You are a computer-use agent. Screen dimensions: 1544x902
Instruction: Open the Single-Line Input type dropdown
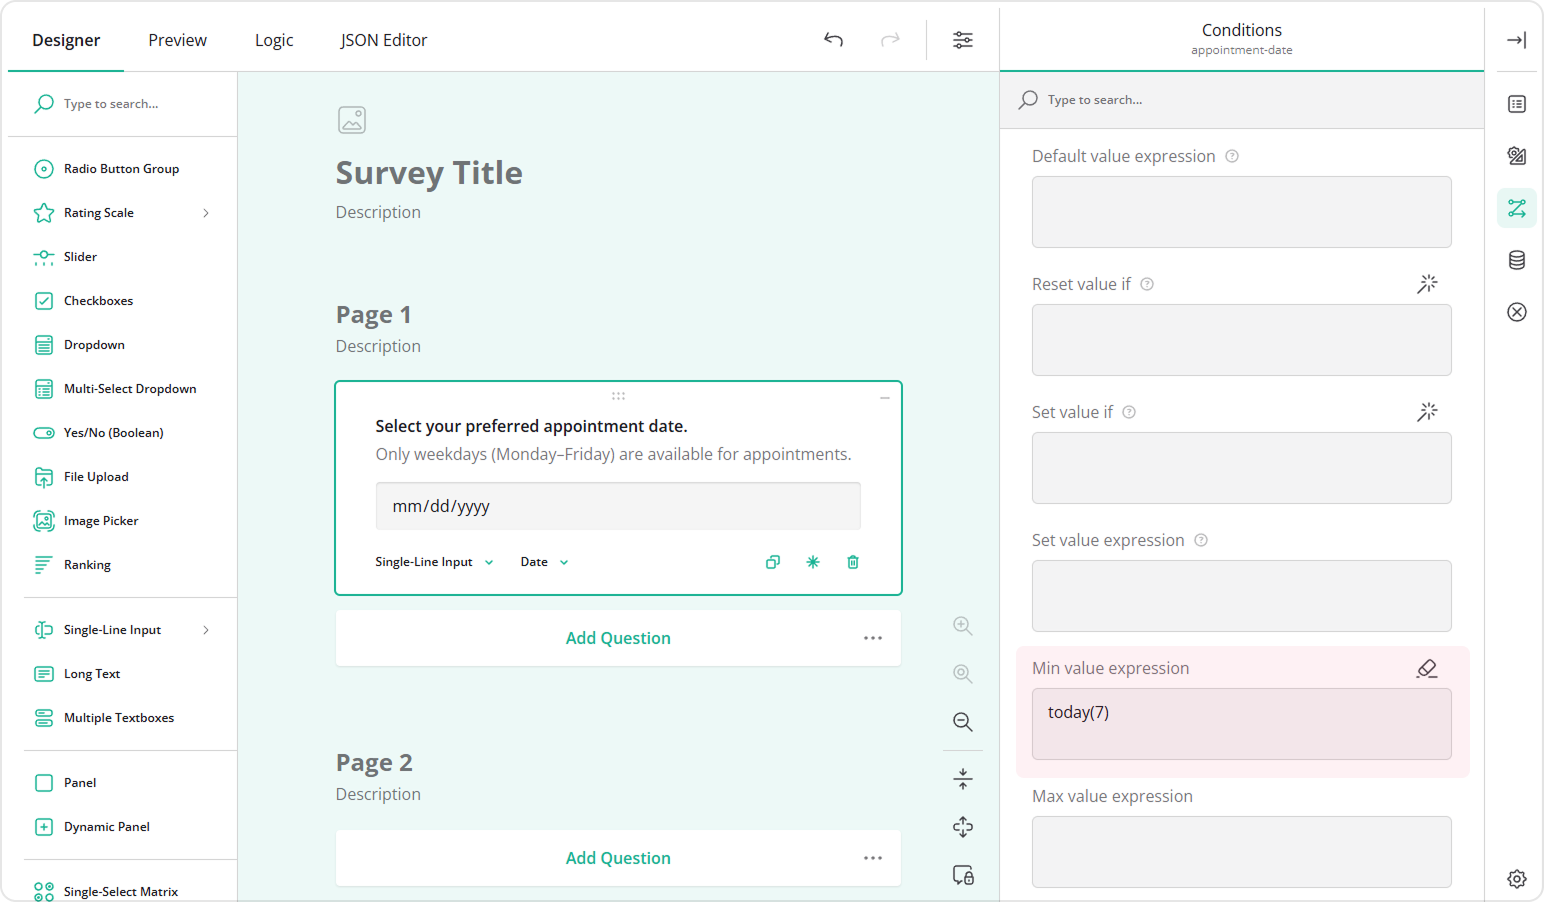pos(434,562)
